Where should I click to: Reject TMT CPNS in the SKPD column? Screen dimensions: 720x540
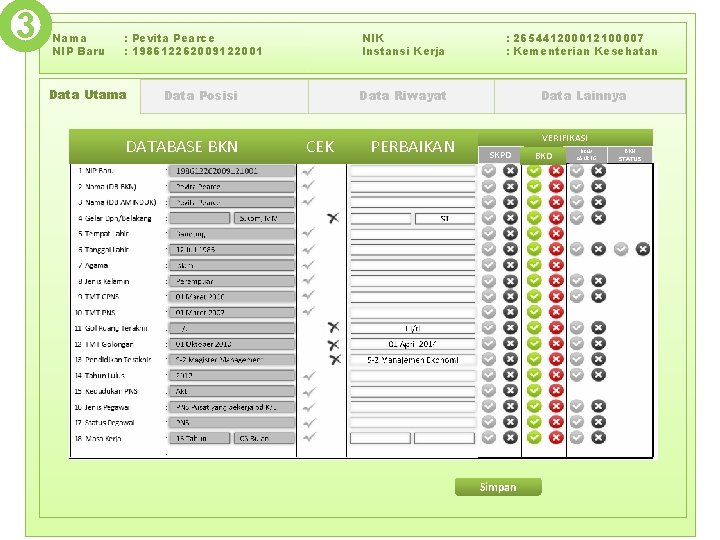point(510,296)
